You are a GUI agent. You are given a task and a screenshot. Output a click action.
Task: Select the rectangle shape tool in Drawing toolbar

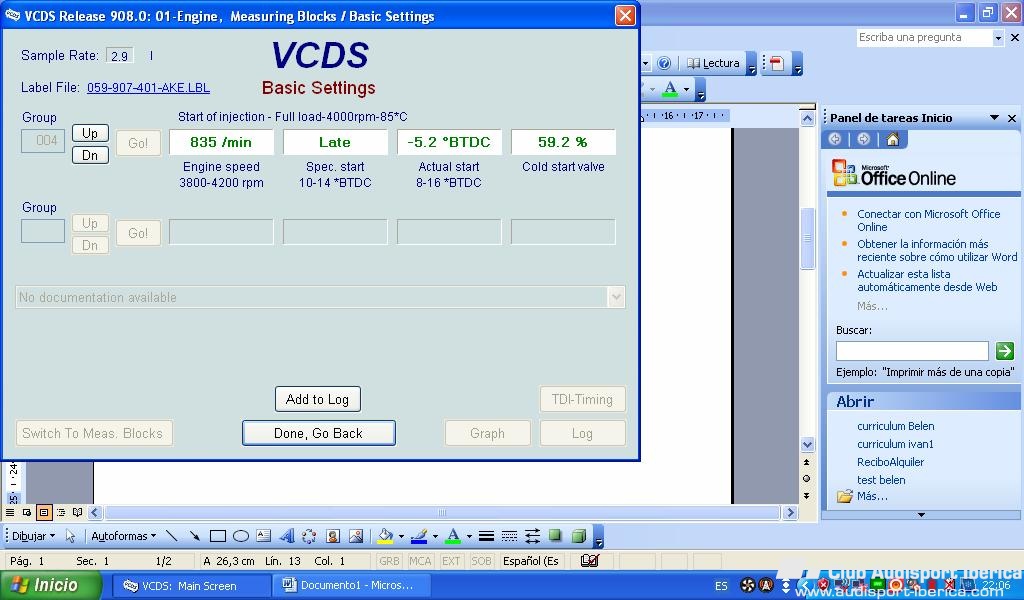point(217,536)
